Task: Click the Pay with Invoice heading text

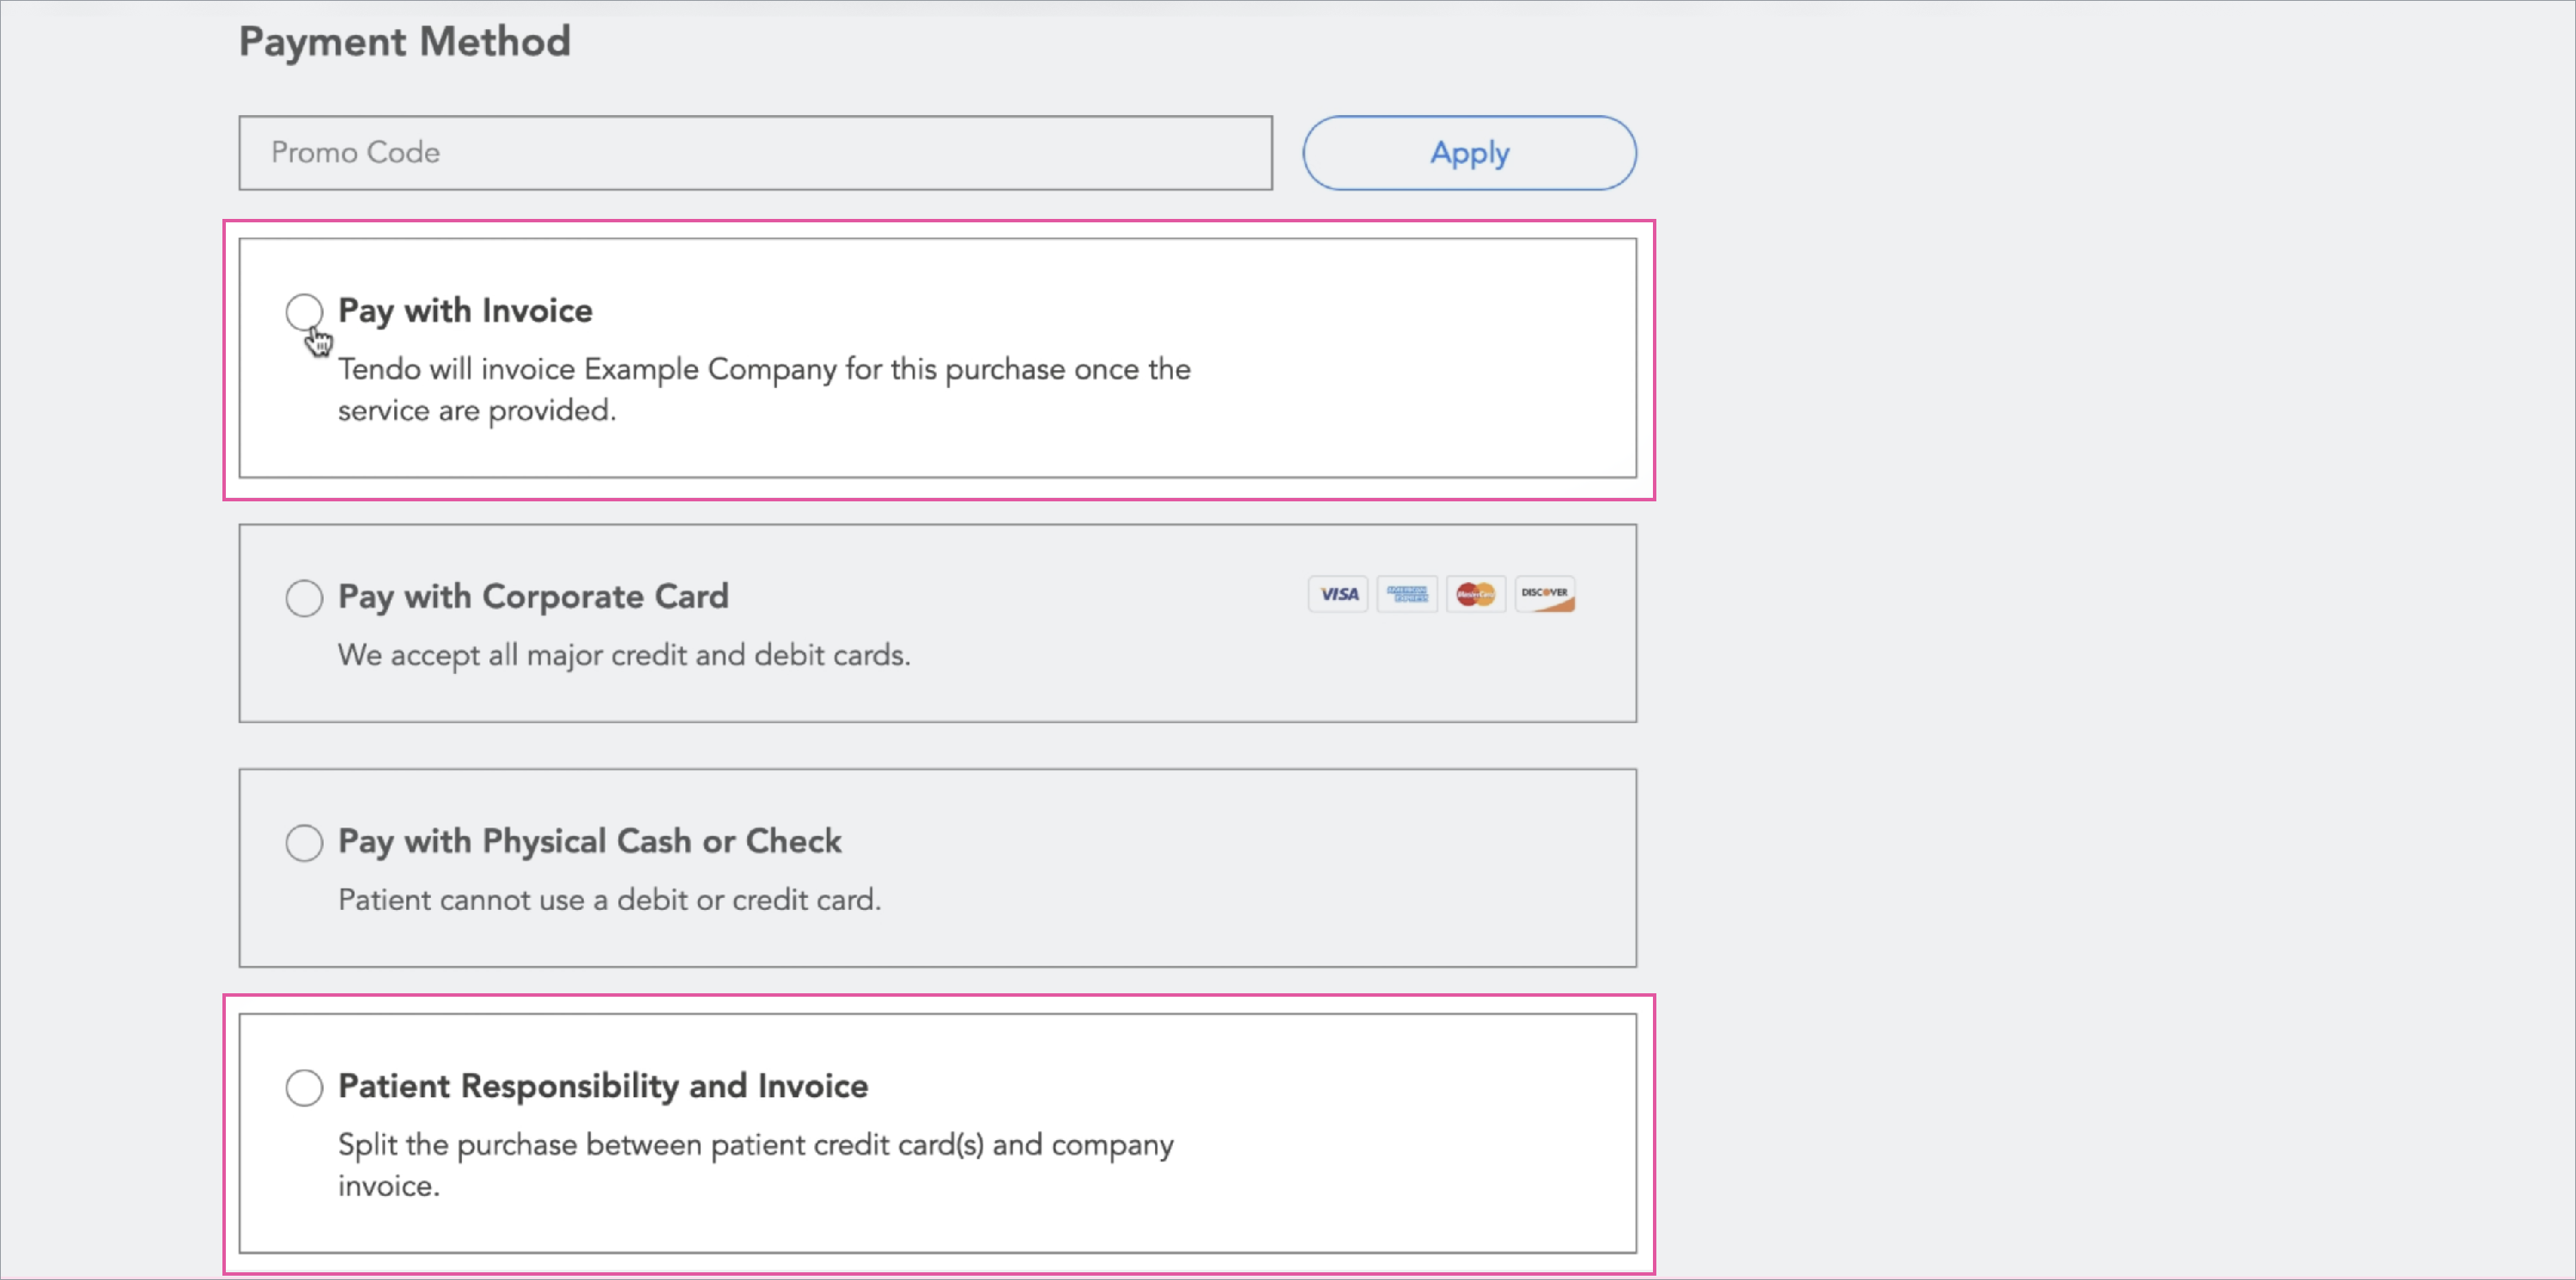Action: pos(465,311)
